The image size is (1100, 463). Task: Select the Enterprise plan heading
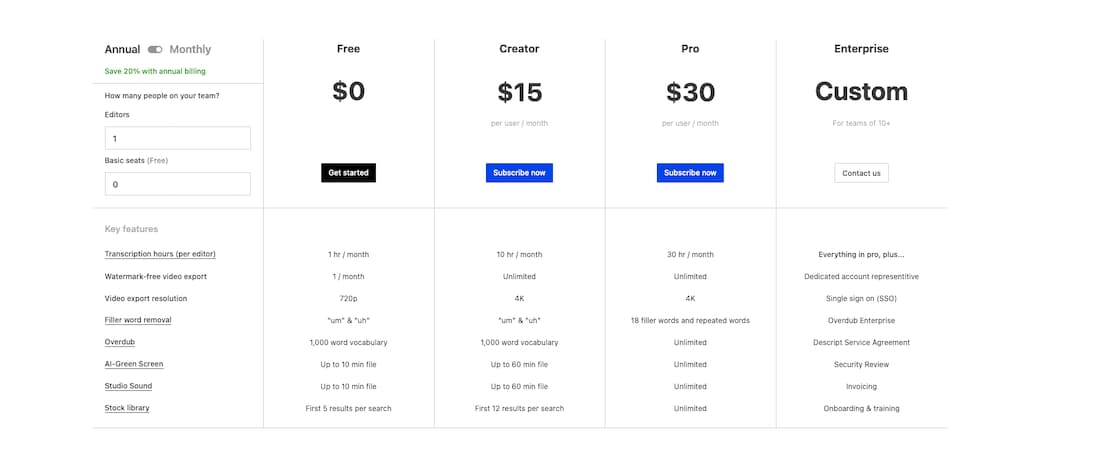tap(861, 48)
